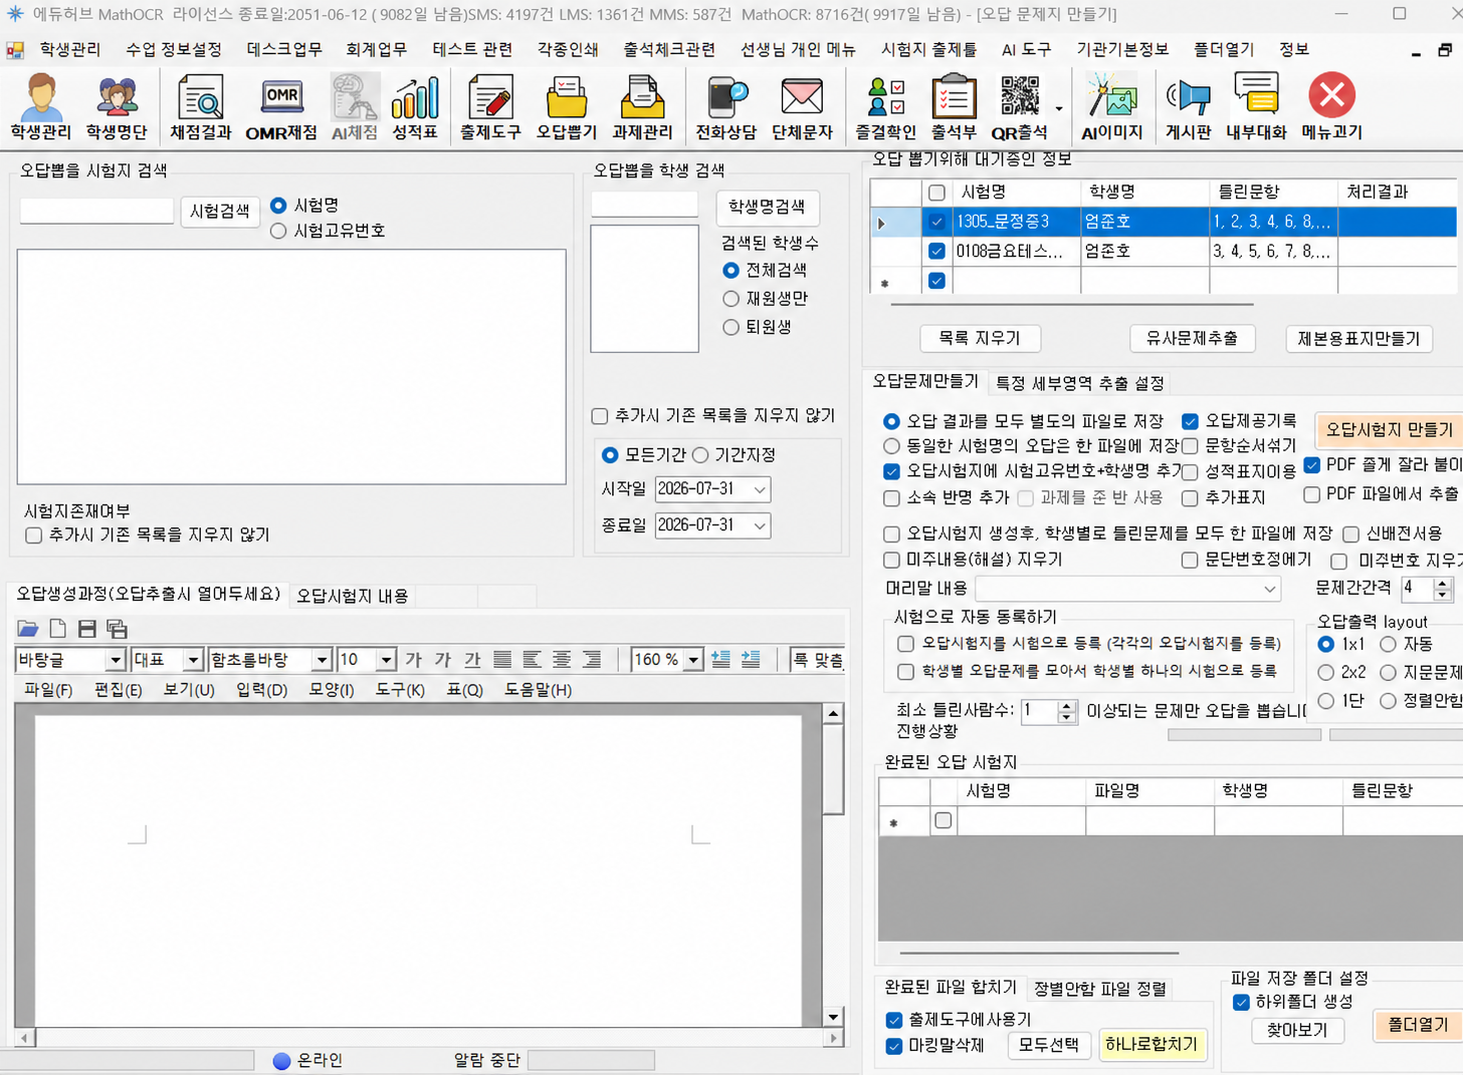This screenshot has width=1463, height=1075.
Task: Click the red 메뉴끄기 icon
Action: [x=1331, y=106]
